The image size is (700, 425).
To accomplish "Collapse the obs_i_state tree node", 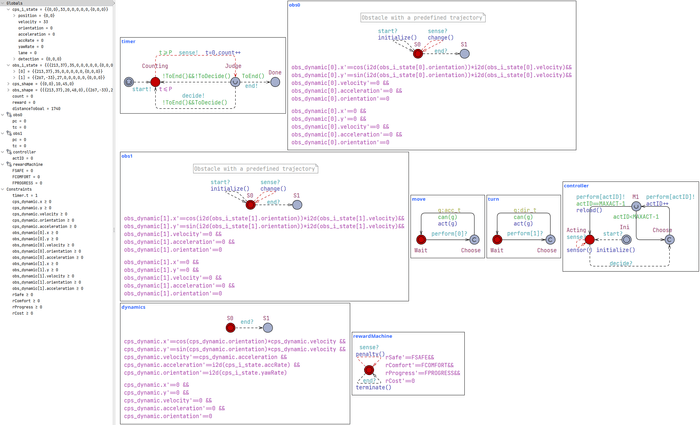I will (x=8, y=65).
